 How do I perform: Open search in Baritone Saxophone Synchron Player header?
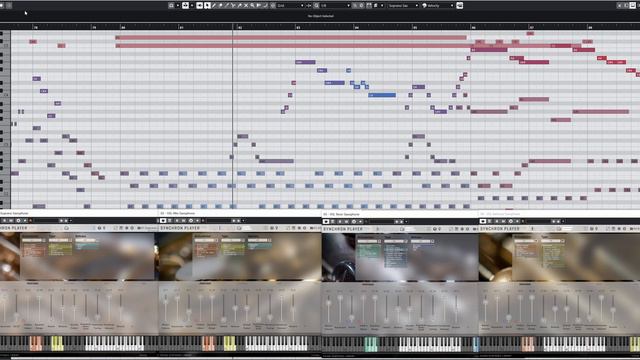point(559,229)
